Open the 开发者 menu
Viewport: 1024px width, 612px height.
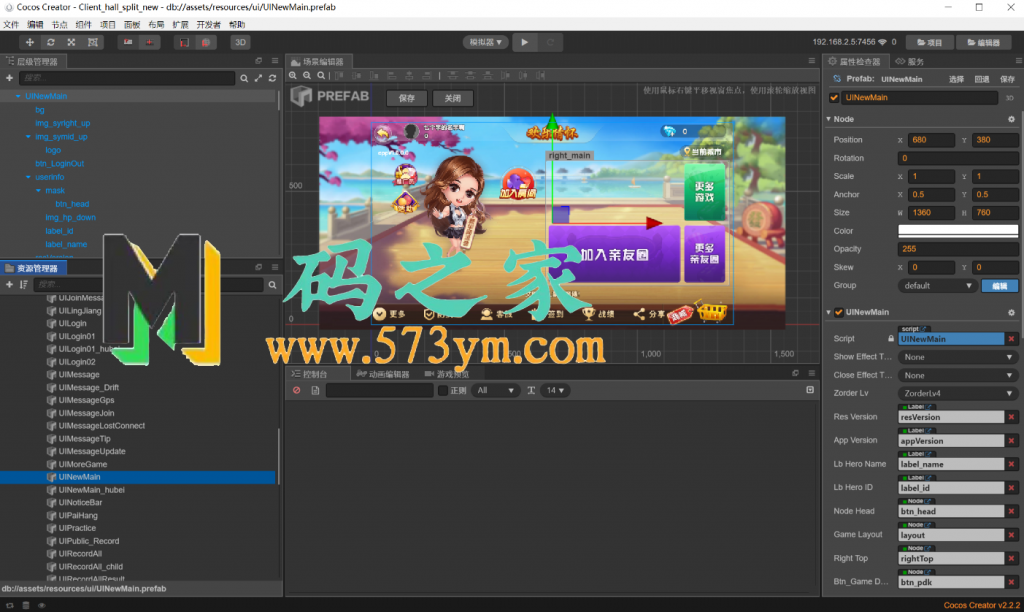[x=208, y=25]
